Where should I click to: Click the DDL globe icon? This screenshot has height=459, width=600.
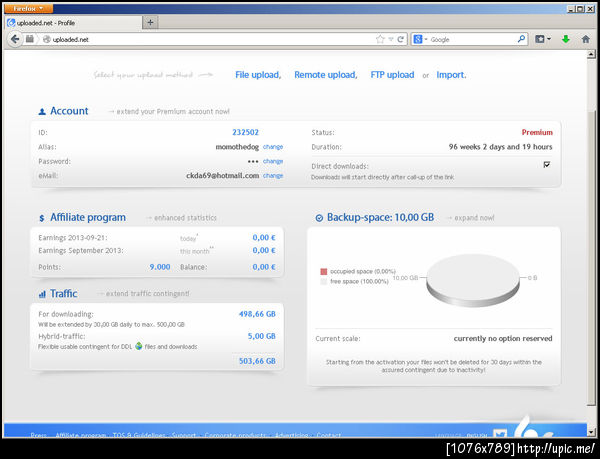(x=139, y=346)
